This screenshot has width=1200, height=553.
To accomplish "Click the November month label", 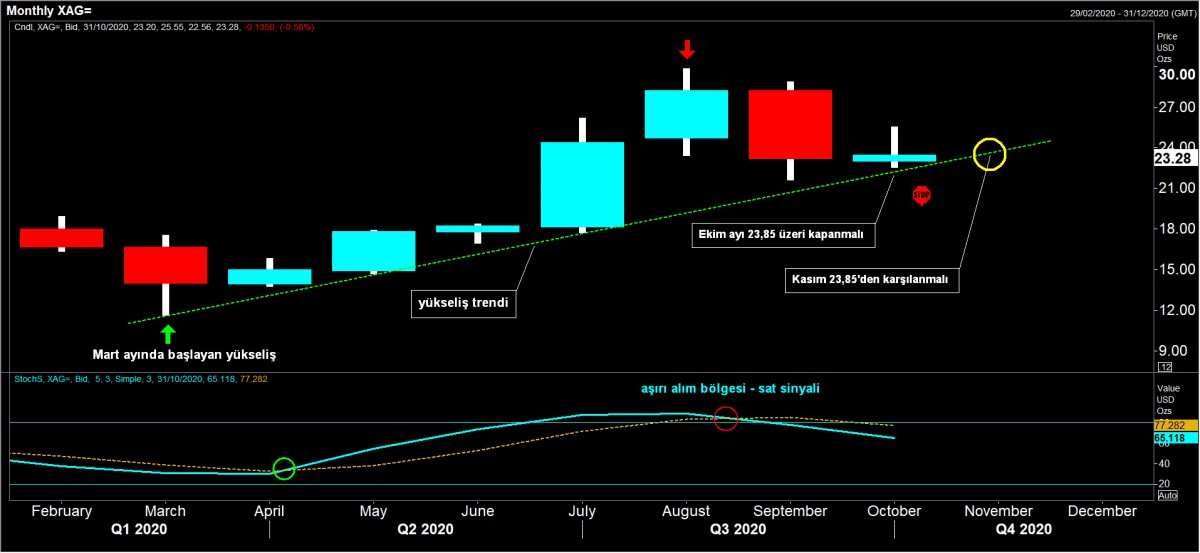I will (x=998, y=511).
